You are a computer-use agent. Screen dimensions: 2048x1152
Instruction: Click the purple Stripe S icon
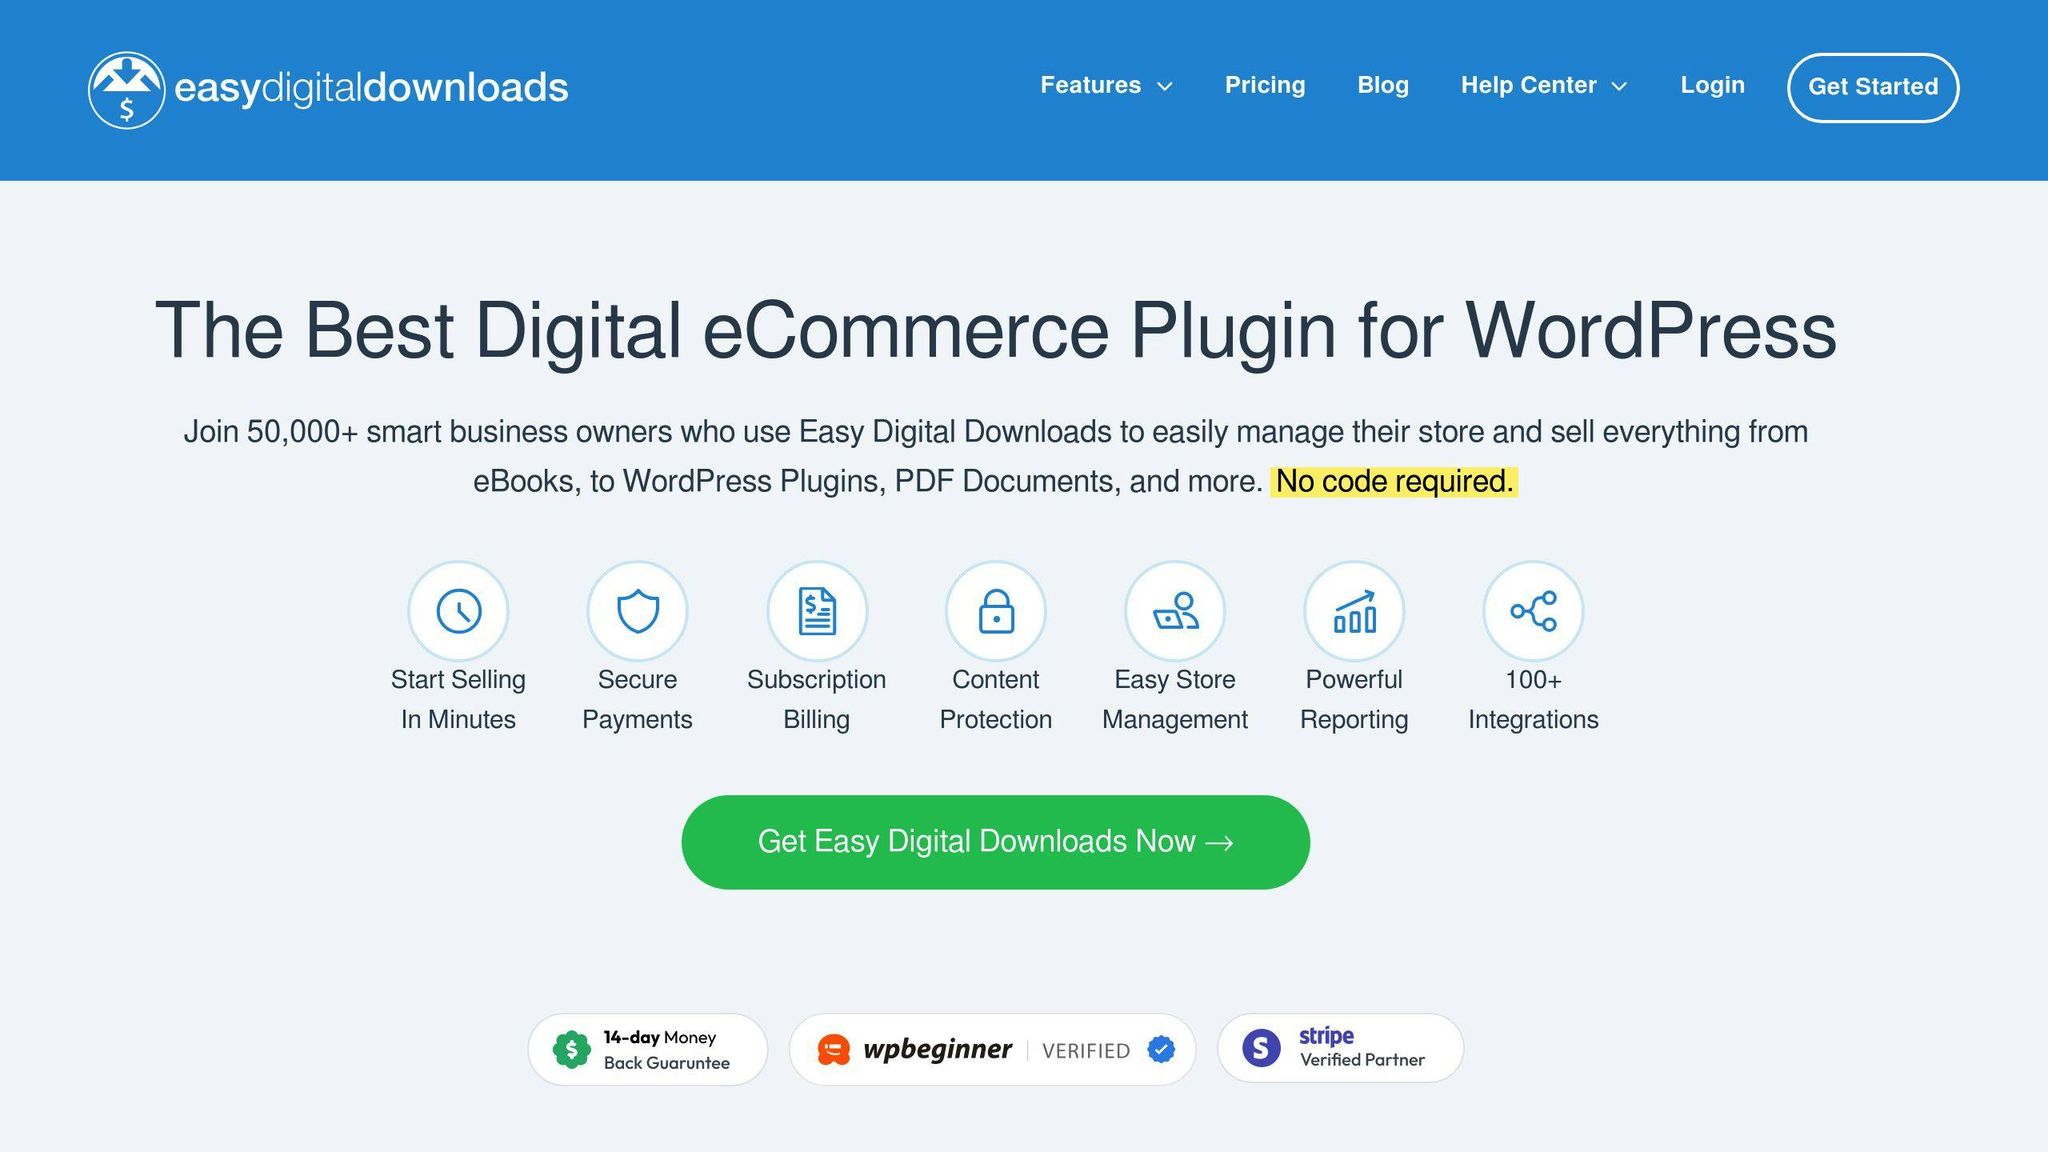[x=1261, y=1048]
